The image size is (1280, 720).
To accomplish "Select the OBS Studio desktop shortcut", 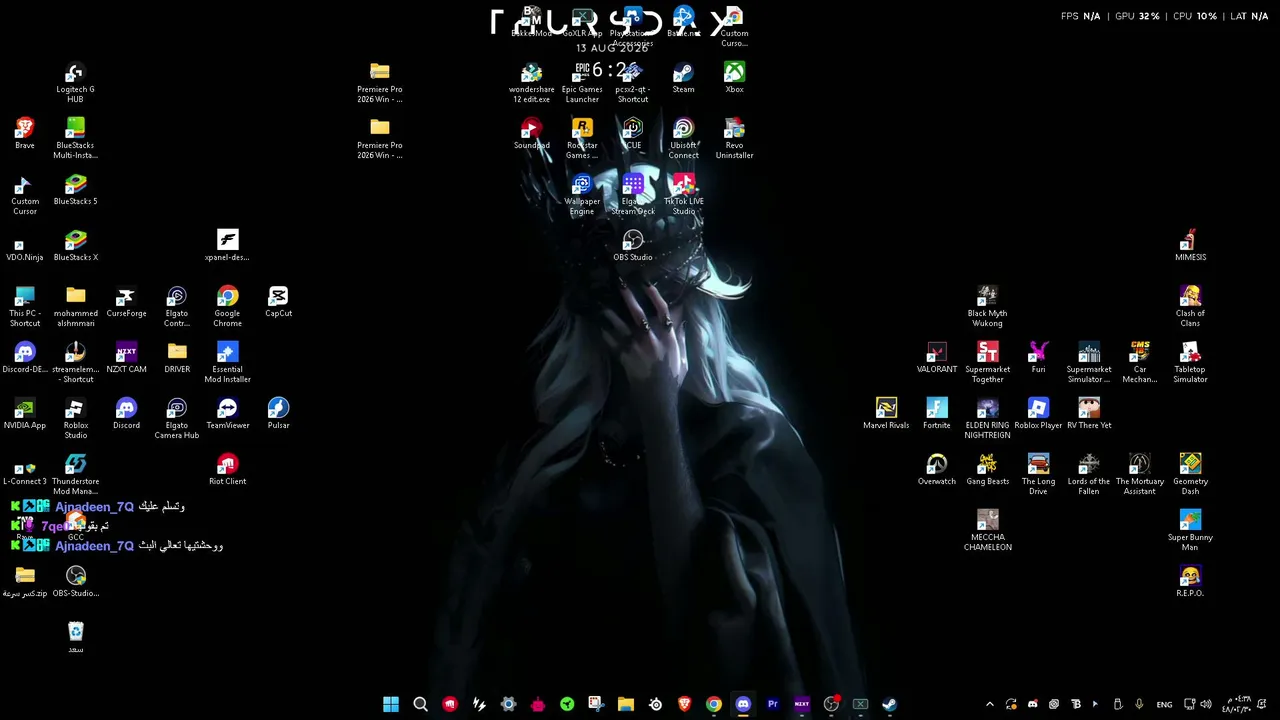I will [x=632, y=246].
